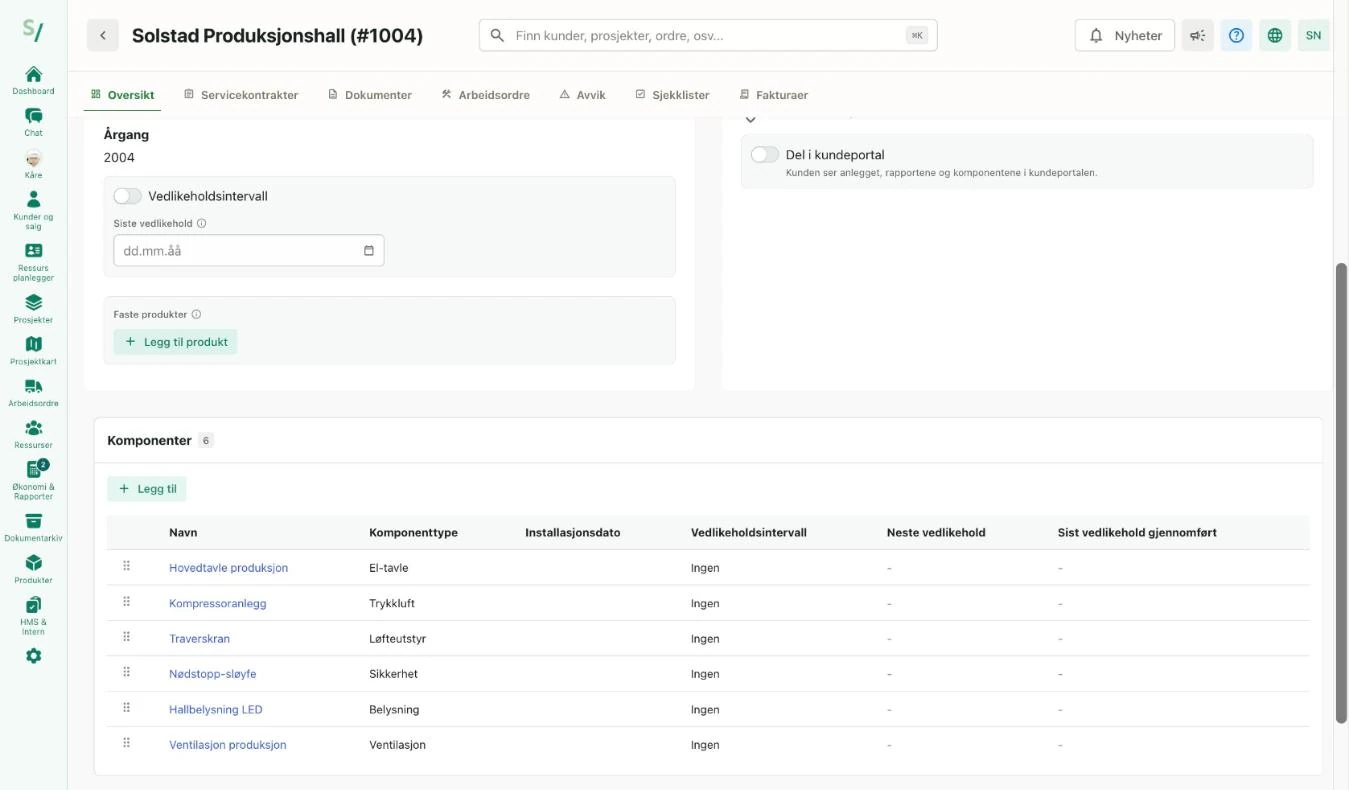Toggle the Vedlikeholdsintervall switch
1349x790 pixels.
127,196
